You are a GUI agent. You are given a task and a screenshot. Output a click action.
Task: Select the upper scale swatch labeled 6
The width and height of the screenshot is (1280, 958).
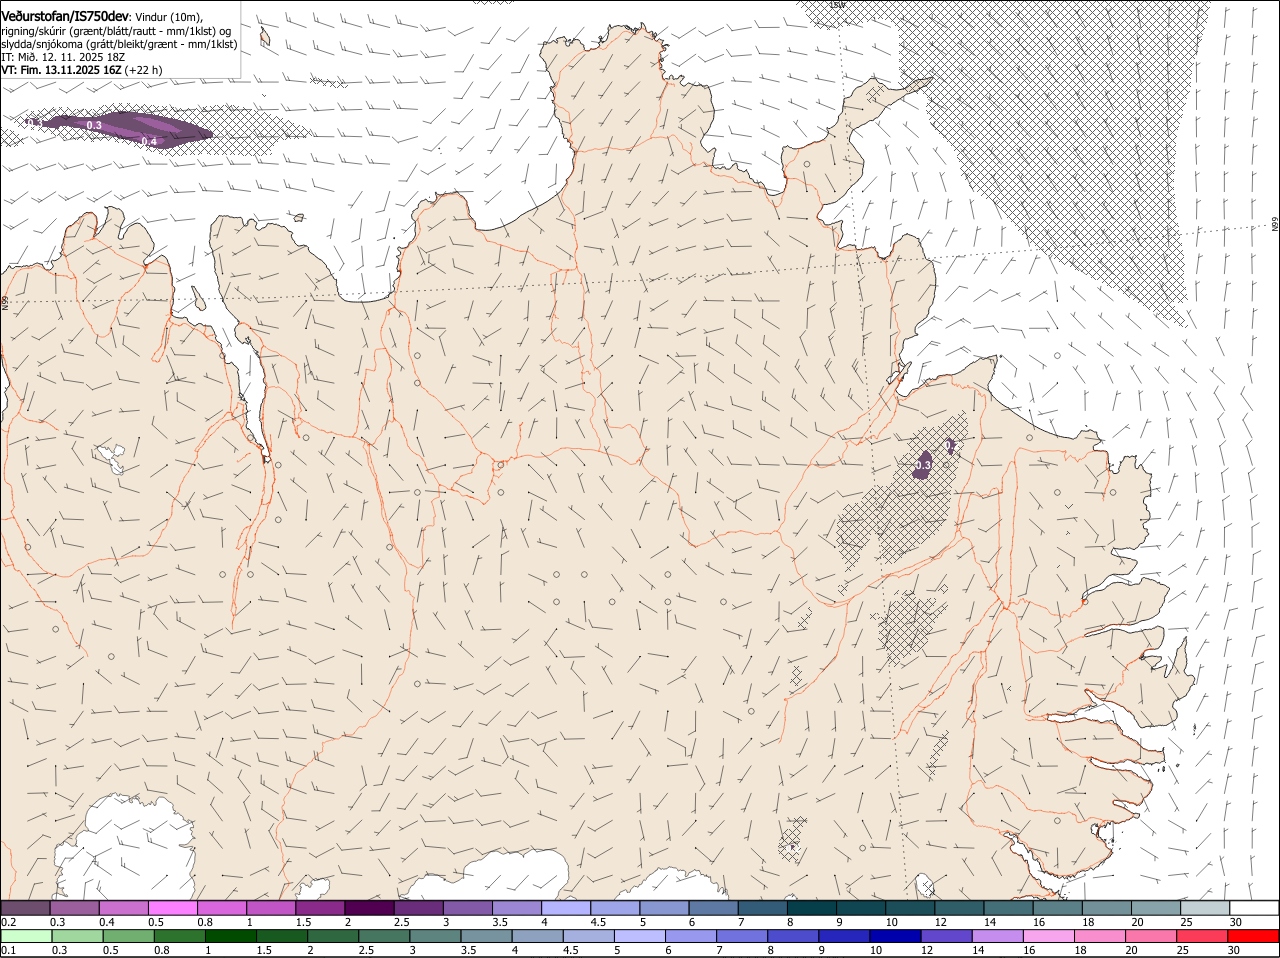pyautogui.click(x=712, y=908)
